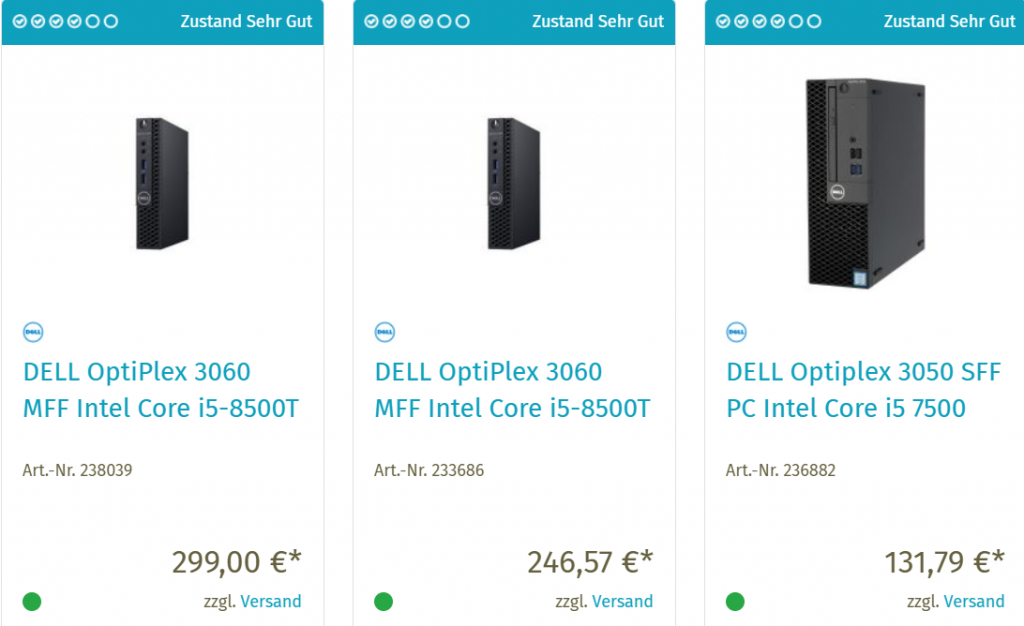1024x626 pixels.
Task: Click the Versand link under 131,79 €
Action: (x=974, y=601)
